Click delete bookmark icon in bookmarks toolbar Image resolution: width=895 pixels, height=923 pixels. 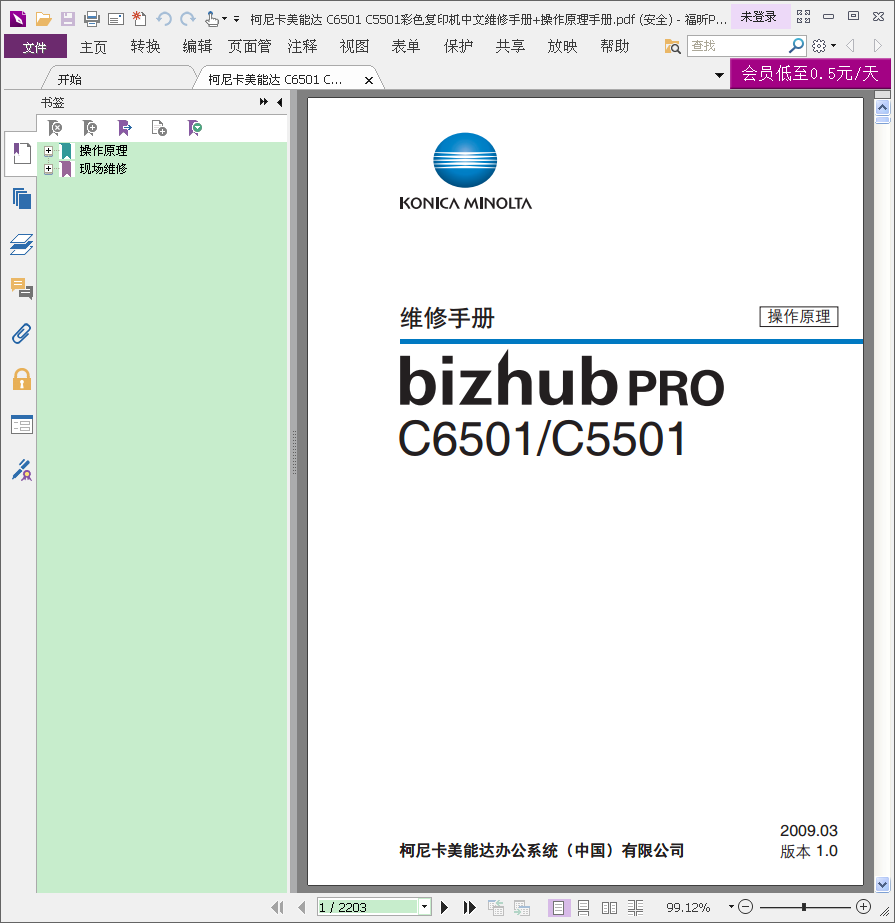pyautogui.click(x=55, y=128)
